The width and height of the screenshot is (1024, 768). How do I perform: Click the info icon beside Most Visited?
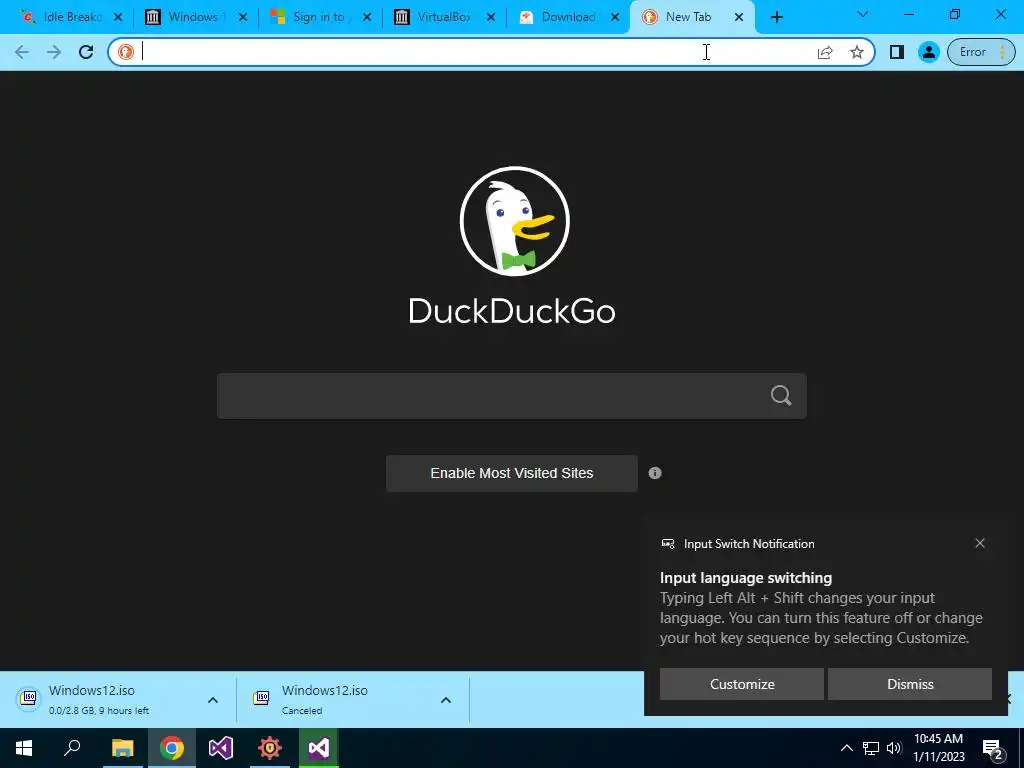655,473
